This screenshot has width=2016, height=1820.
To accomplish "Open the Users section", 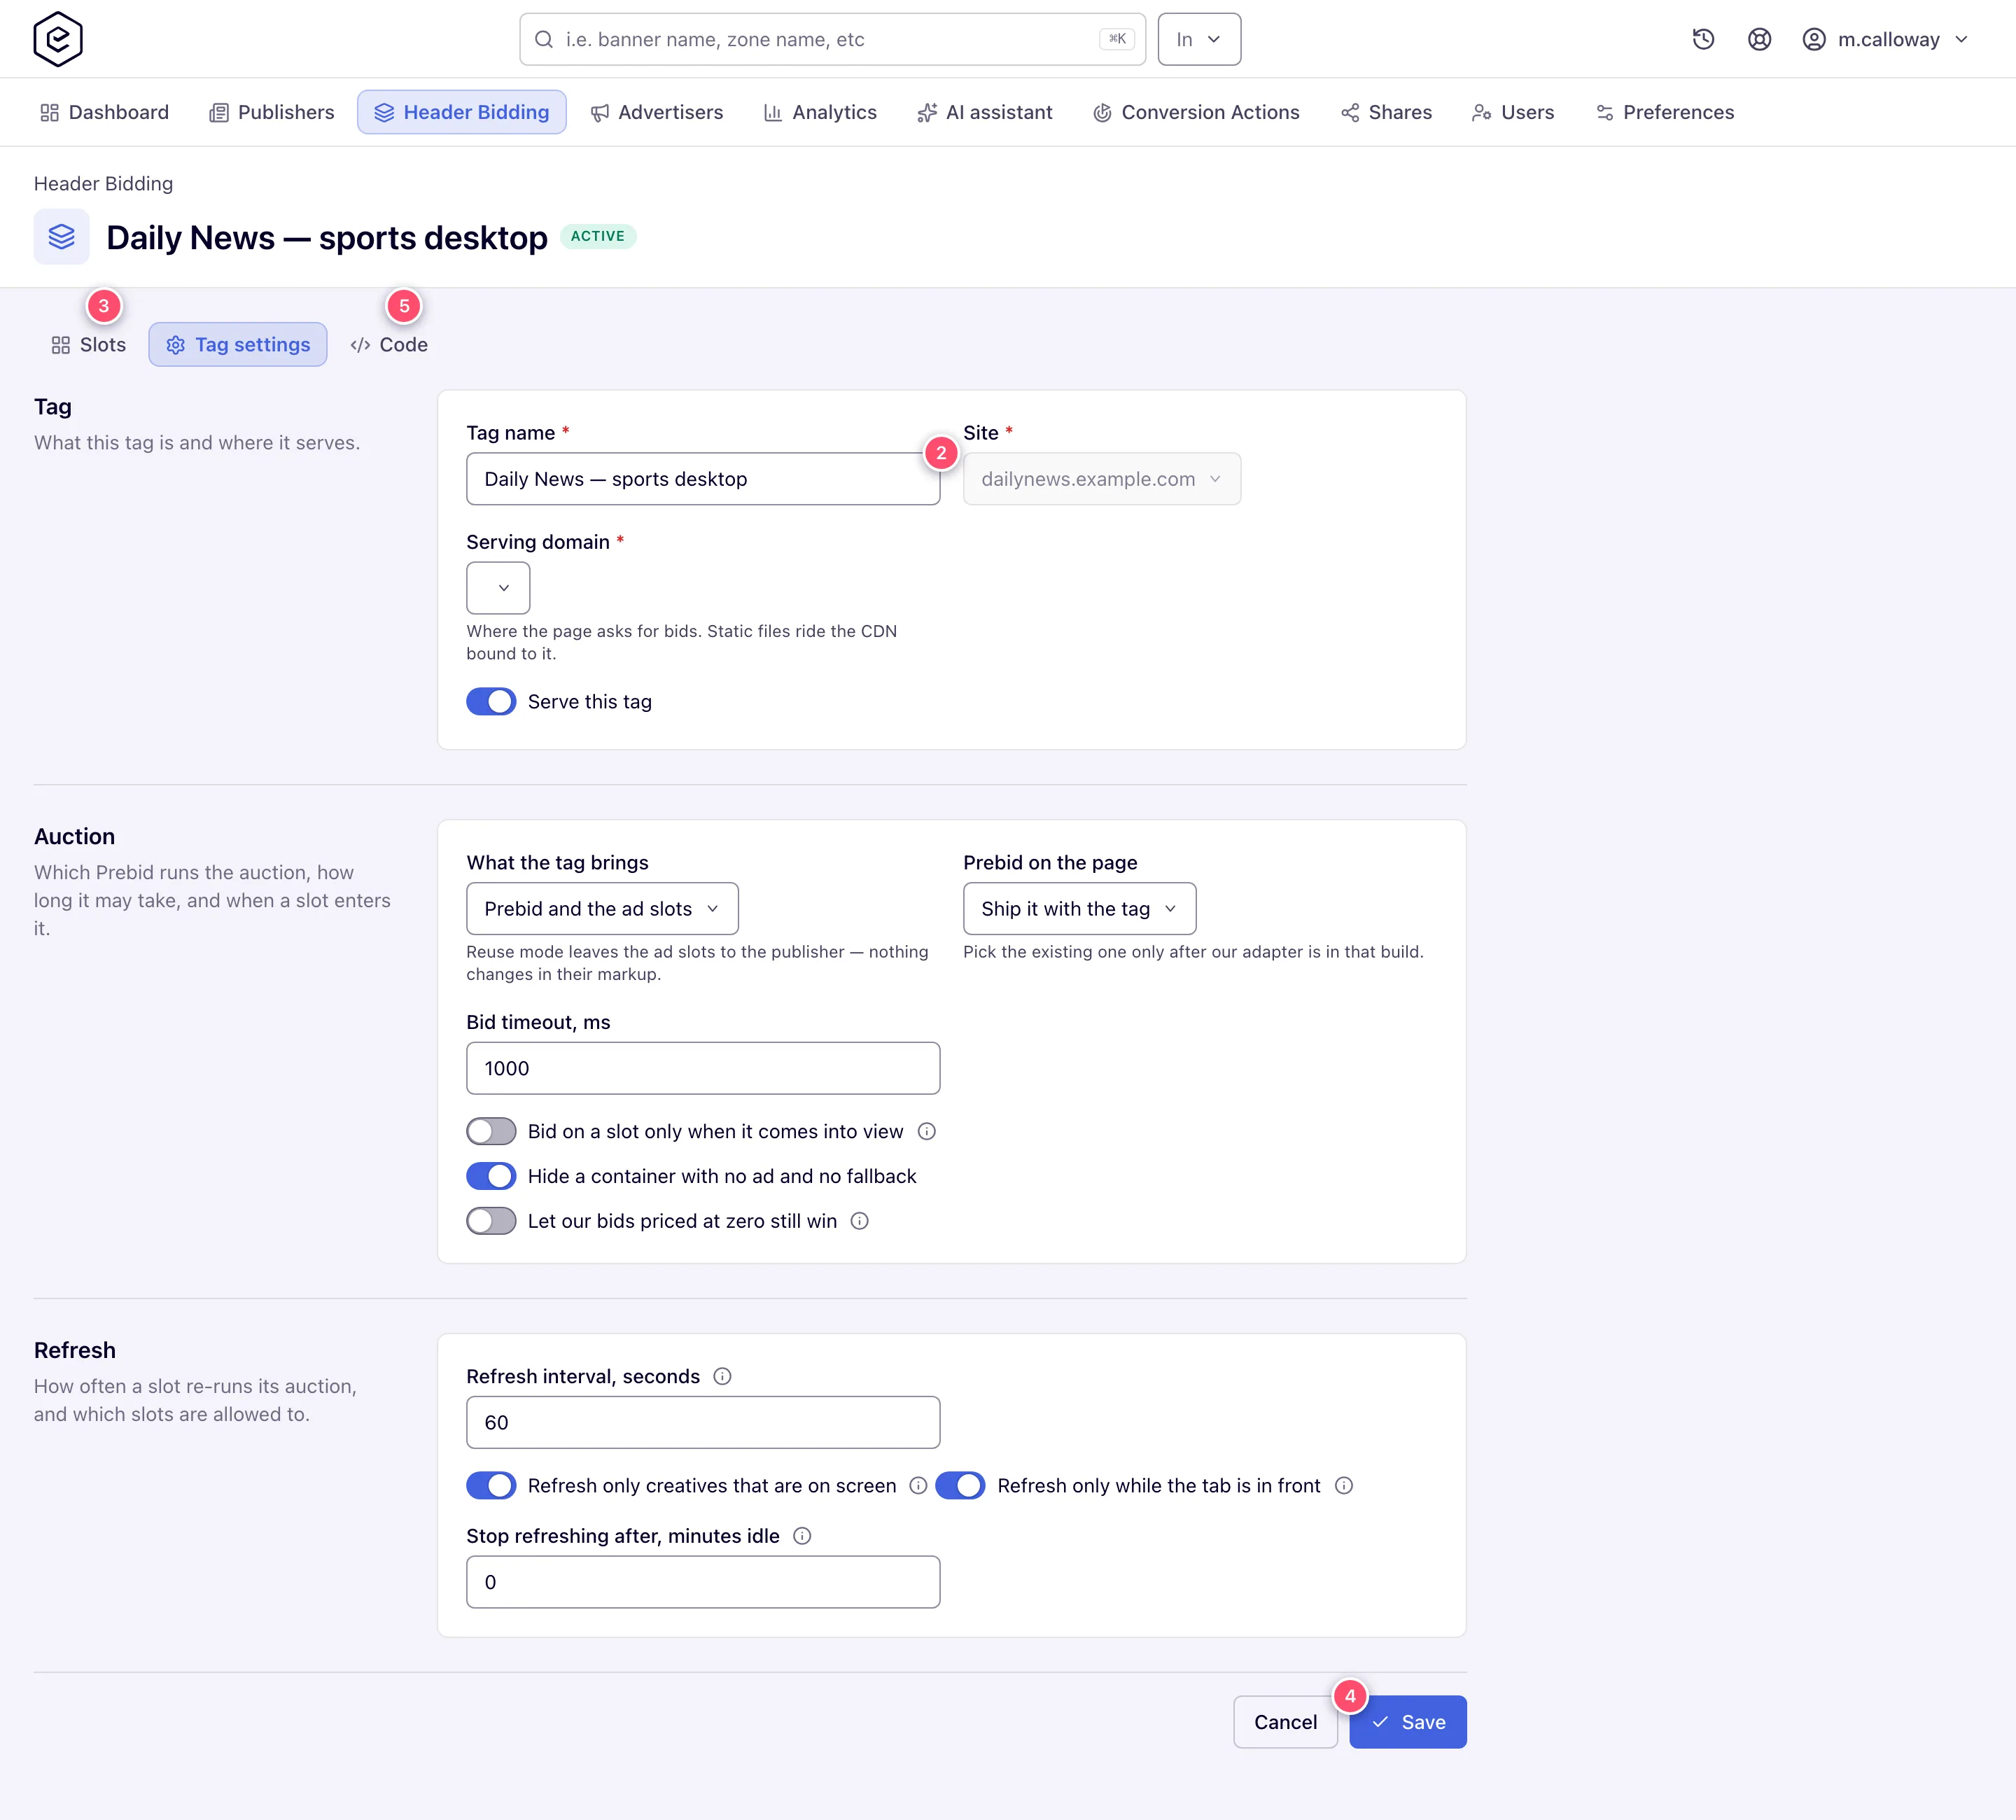I will 1513,112.
